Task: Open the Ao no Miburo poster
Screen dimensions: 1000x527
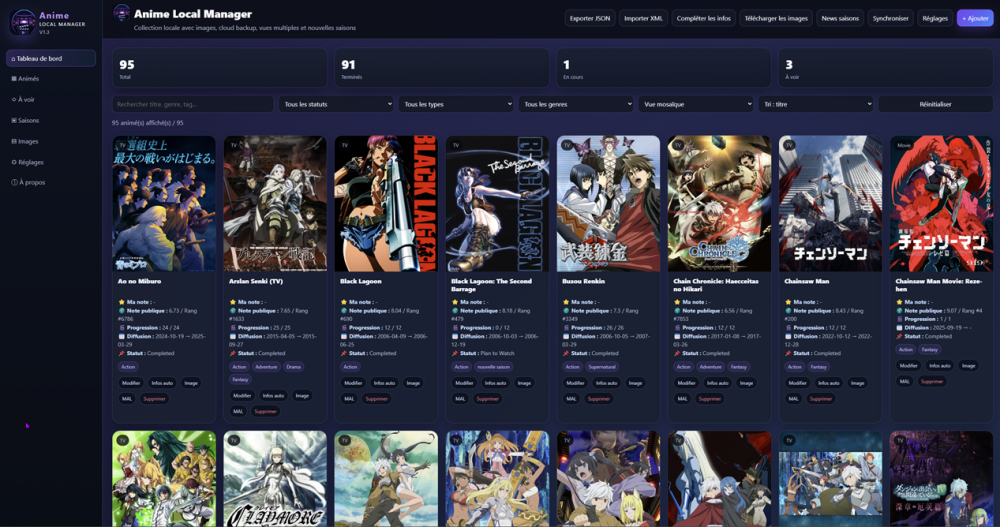Action: tap(164, 204)
